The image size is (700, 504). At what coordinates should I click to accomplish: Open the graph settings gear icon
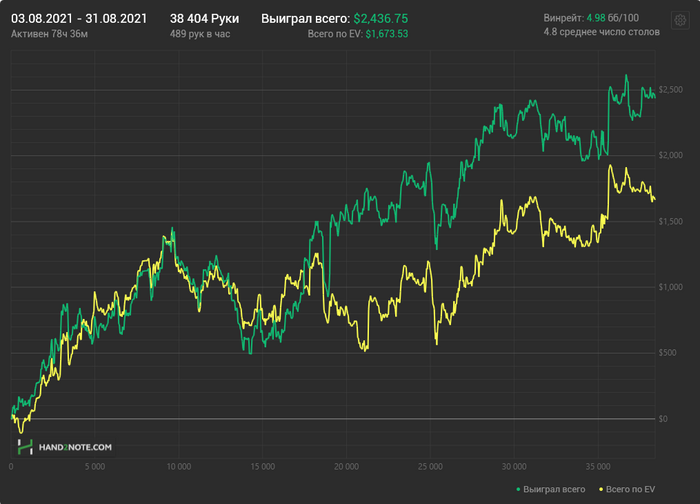tap(680, 21)
